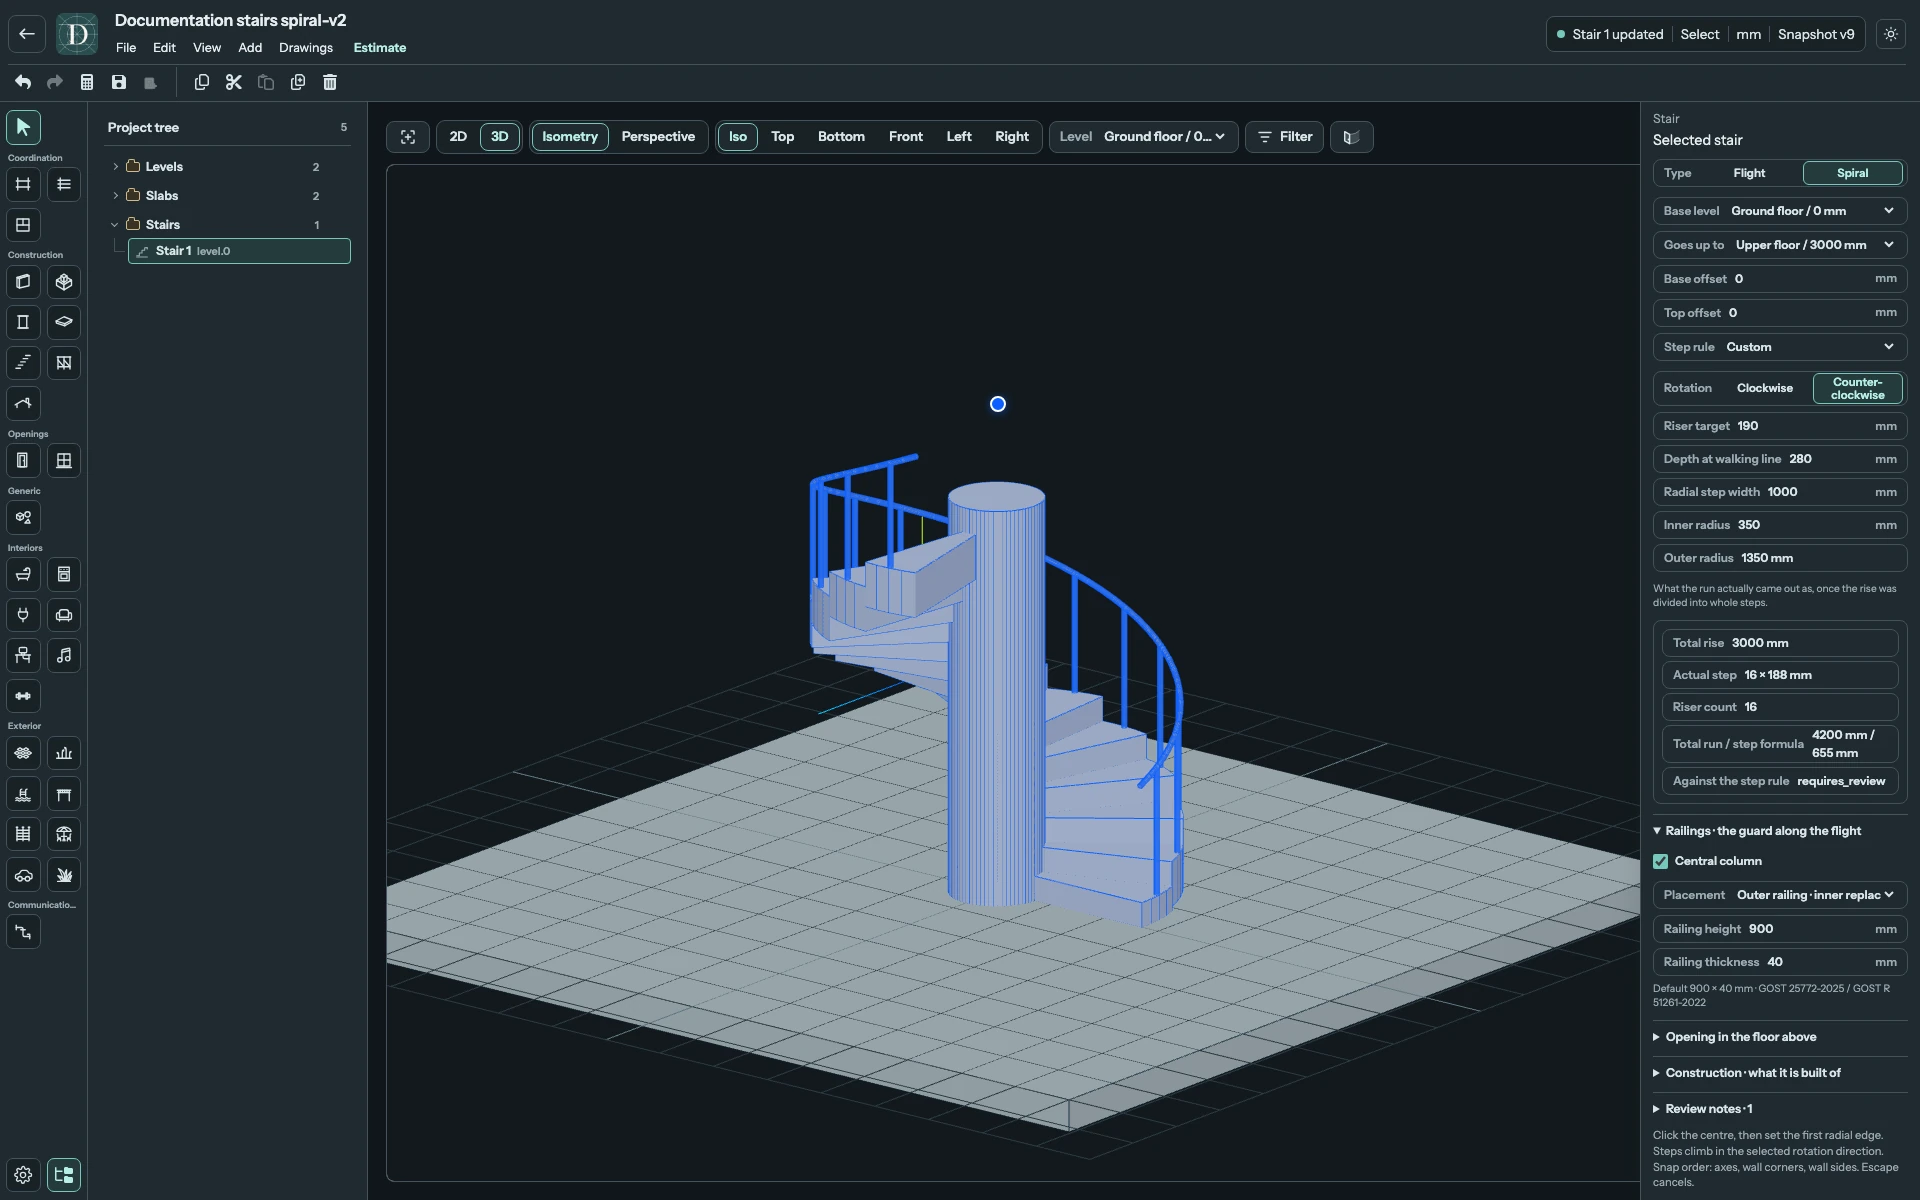Open the Step rule Custom dropdown
This screenshot has height=1200, width=1920.
coord(1780,347)
